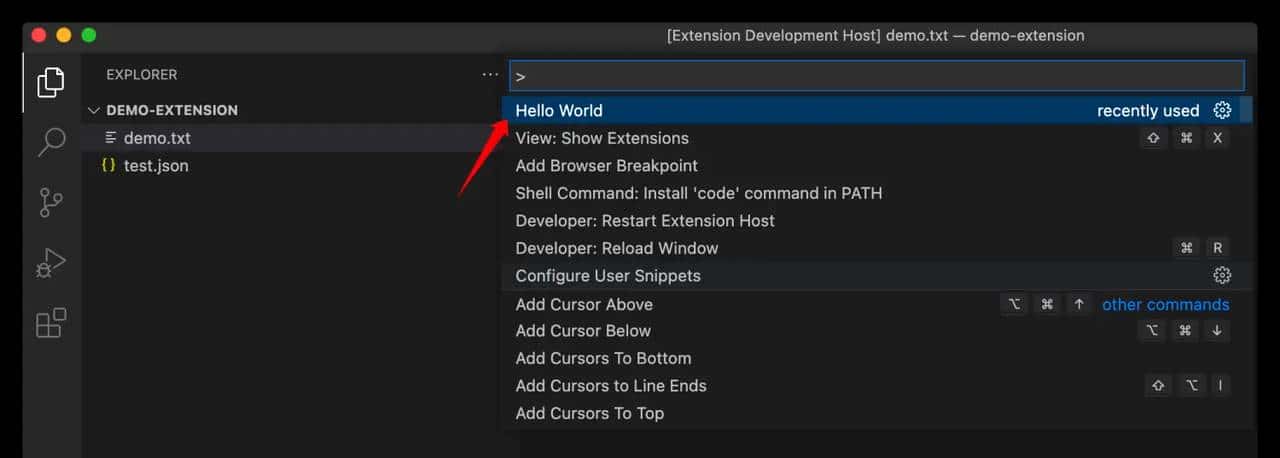Viewport: 1280px width, 458px height.
Task: Select View: Show Extensions command
Action: (602, 138)
